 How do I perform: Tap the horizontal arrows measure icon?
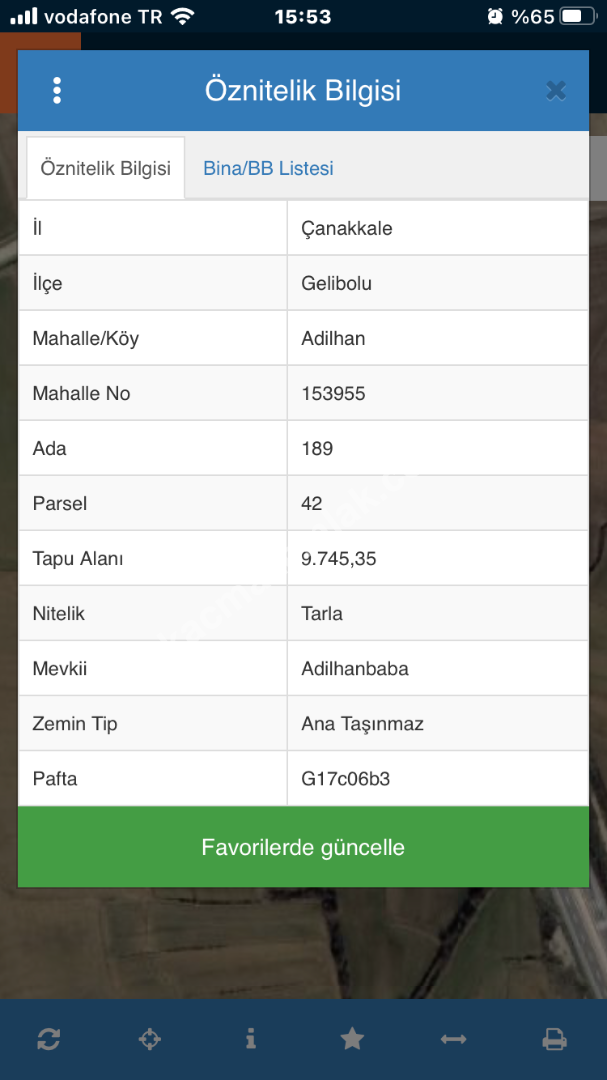[453, 1040]
